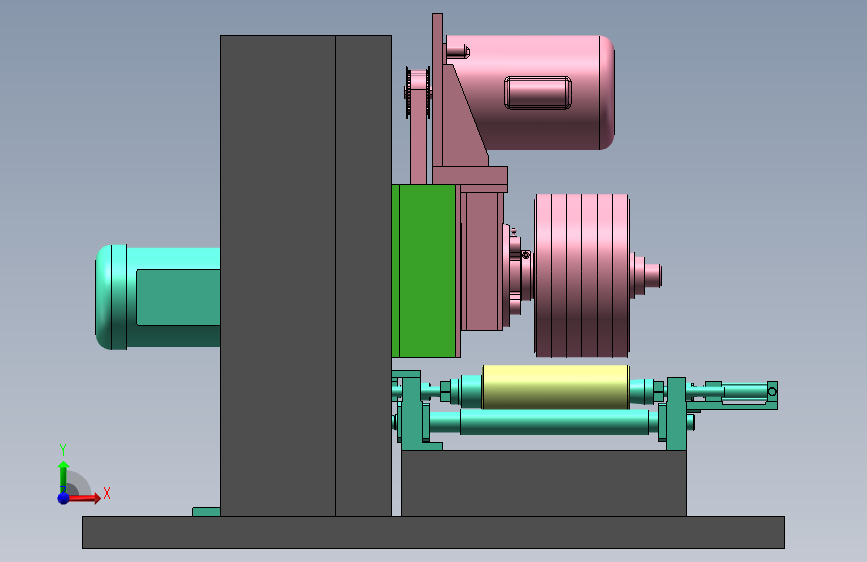Viewport: 867px width, 562px height.
Task: Select the junction box on the pink motor
Action: point(537,92)
